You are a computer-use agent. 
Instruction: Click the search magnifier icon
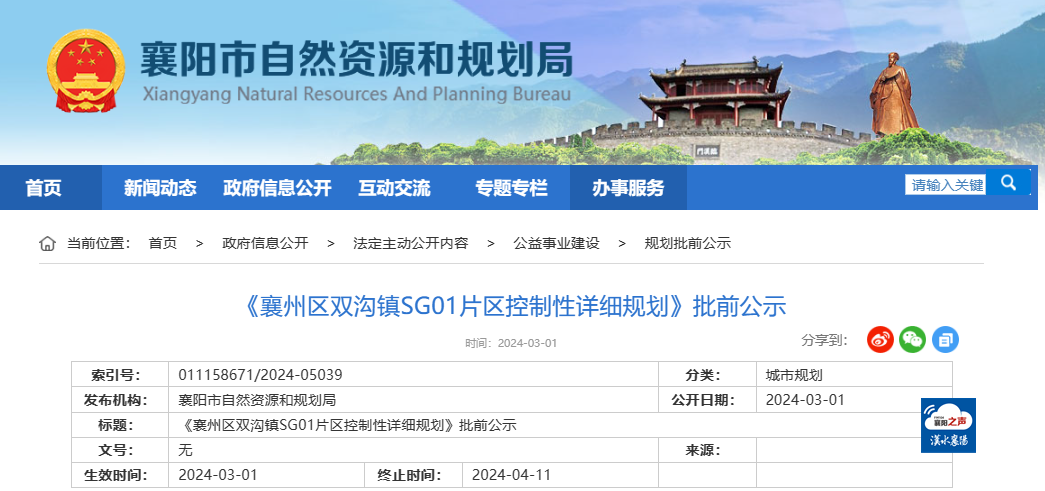pos(1008,183)
